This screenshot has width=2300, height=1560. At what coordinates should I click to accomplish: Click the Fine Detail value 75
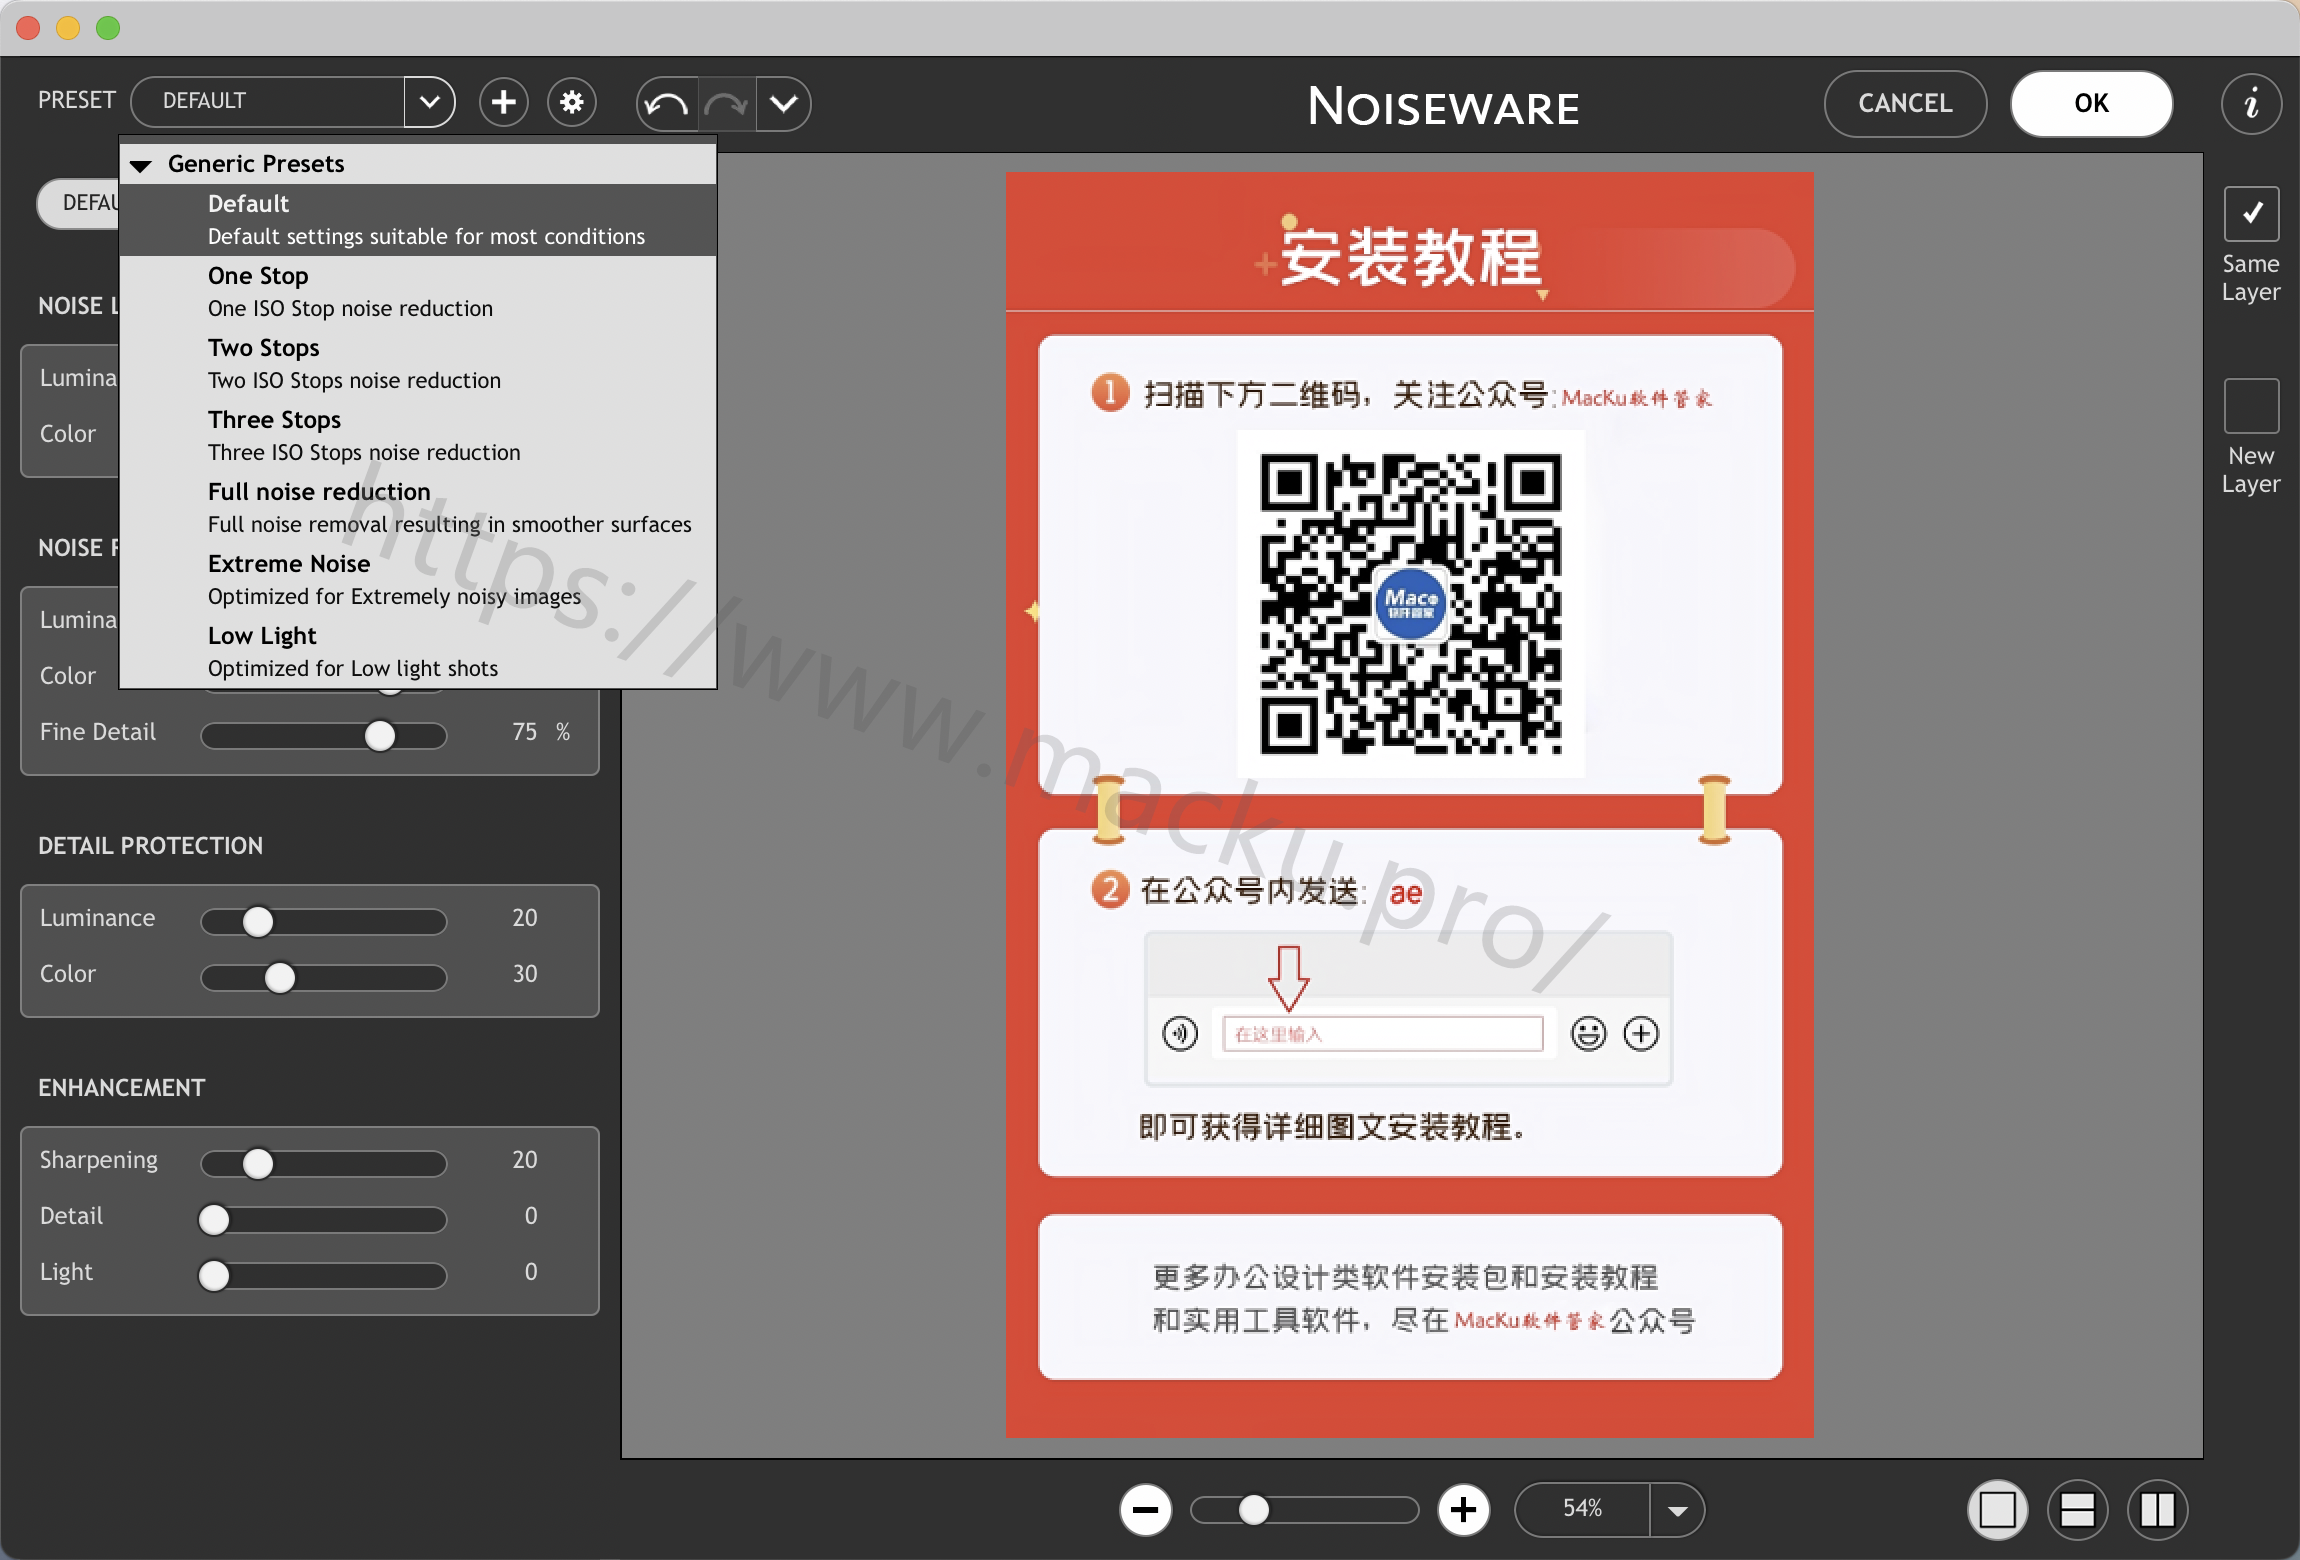pos(525,732)
